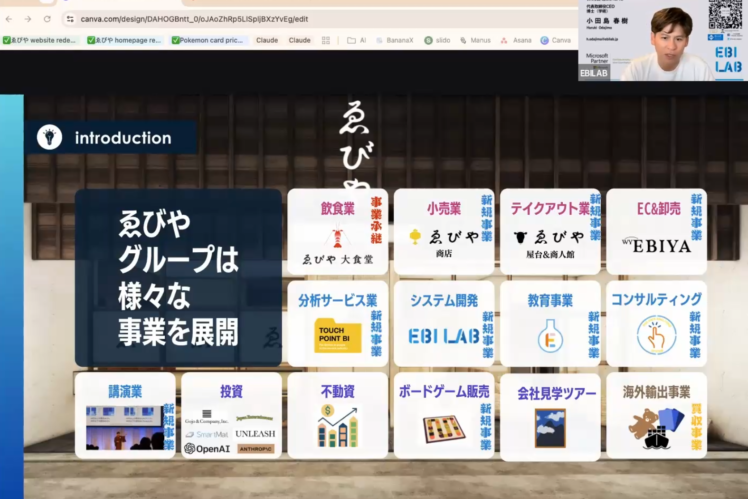Select the OpenAI logo in 投資 card
This screenshot has width=748, height=499.
tap(207, 448)
